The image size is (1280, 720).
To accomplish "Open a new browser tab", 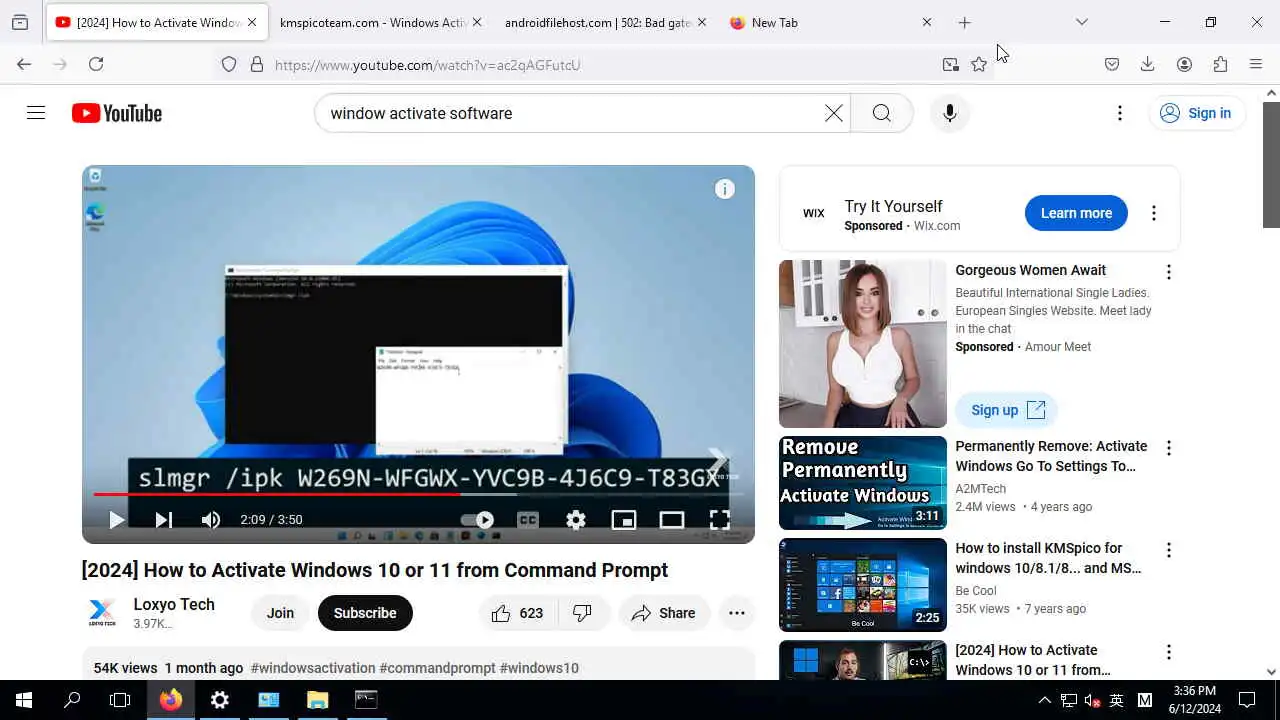I will click(964, 22).
